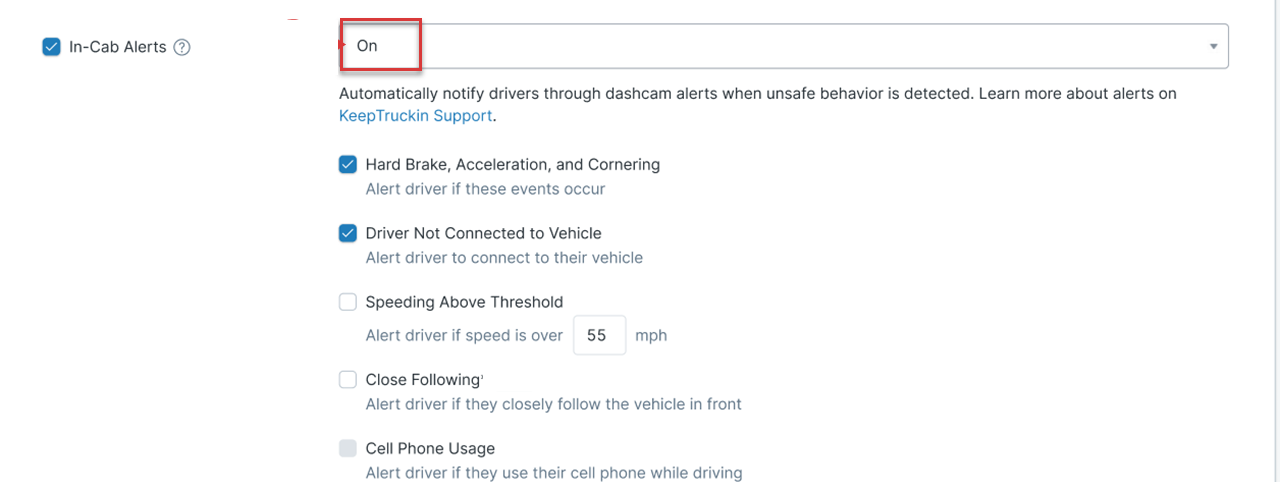The height and width of the screenshot is (482, 1280).
Task: Click the 'Hard Brake, Acceleration, and Cornering' label text
Action: (x=513, y=164)
